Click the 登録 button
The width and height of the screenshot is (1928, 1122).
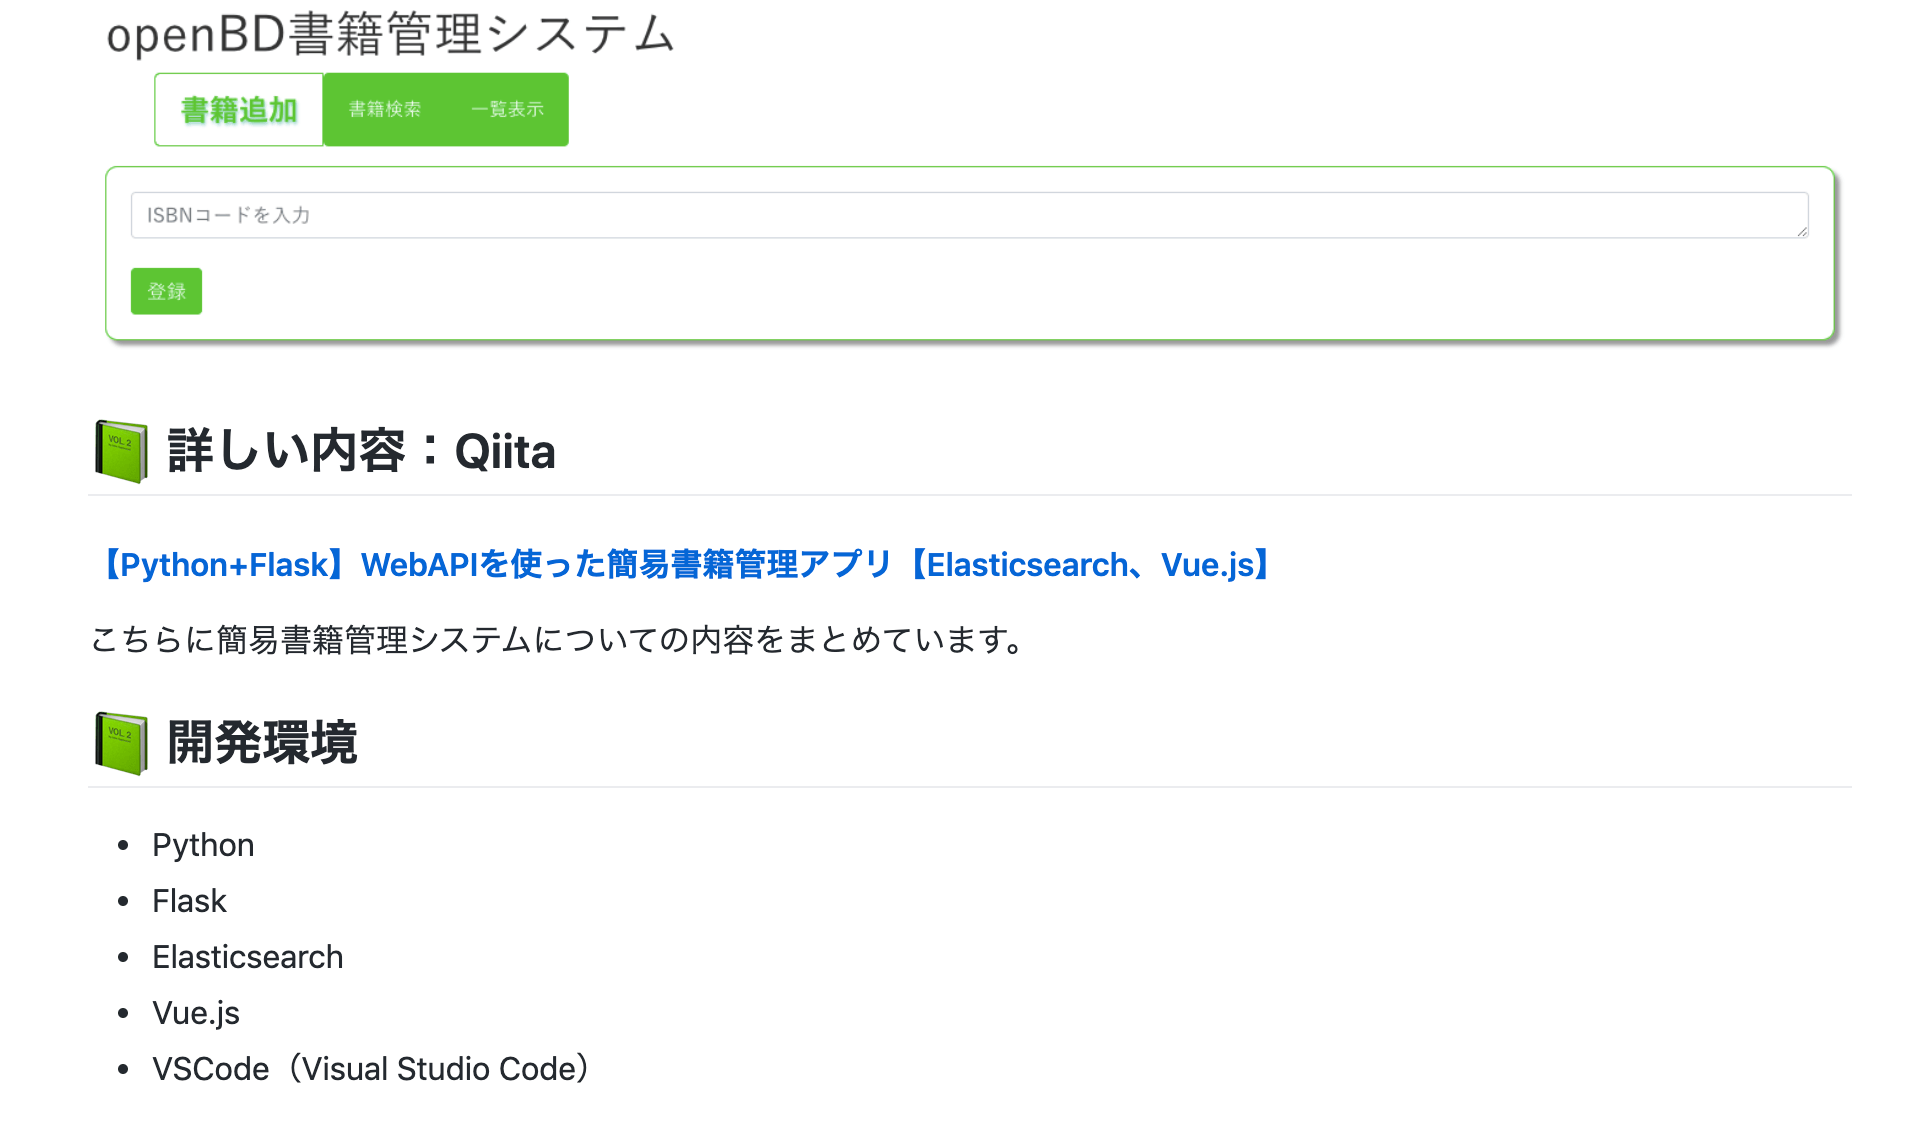(165, 291)
